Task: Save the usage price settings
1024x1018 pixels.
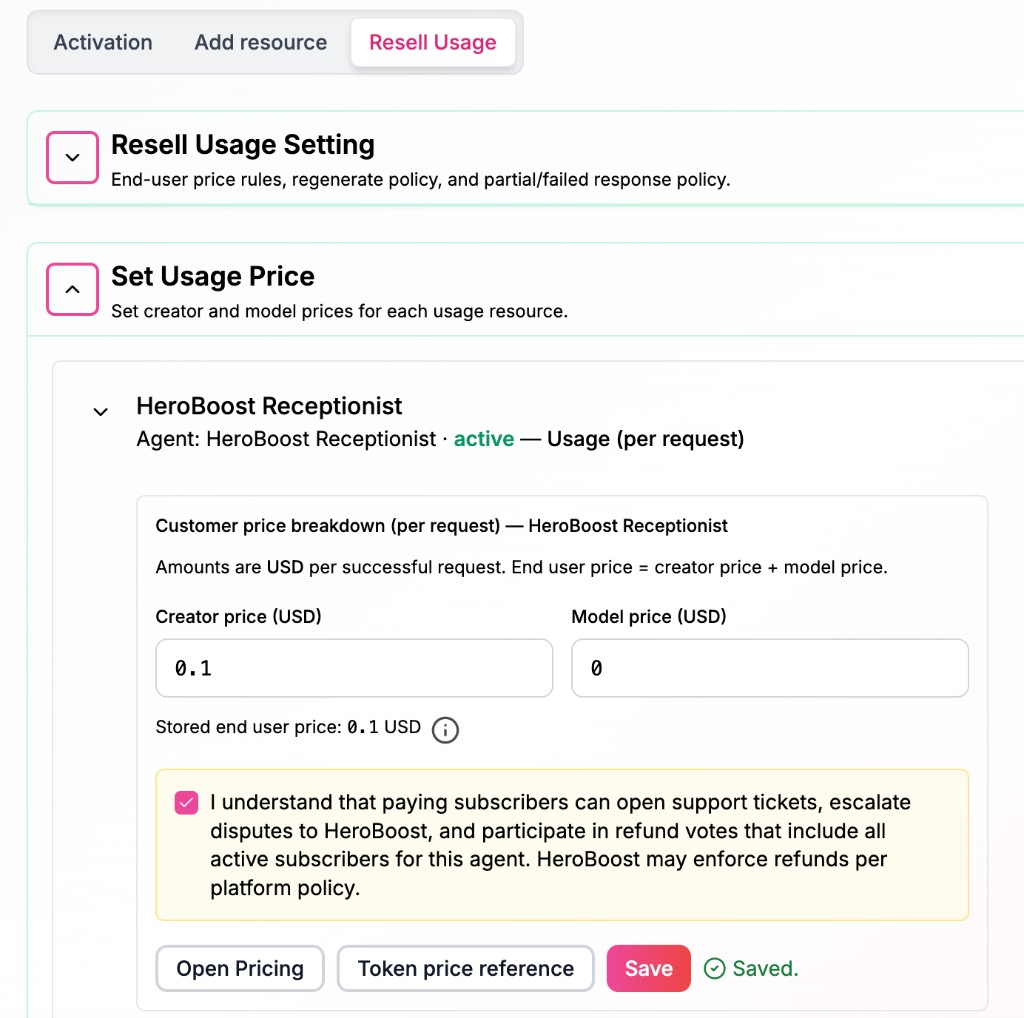Action: click(x=648, y=968)
